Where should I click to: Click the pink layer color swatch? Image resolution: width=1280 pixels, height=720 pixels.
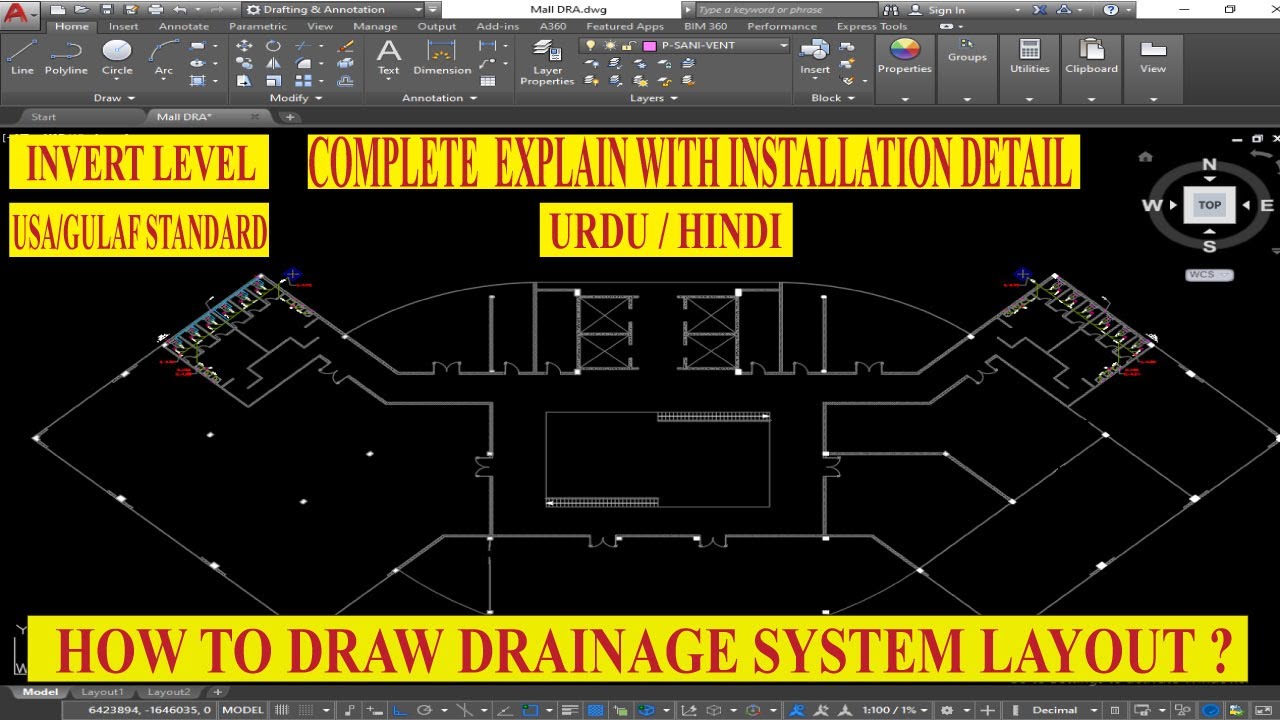pyautogui.click(x=649, y=46)
